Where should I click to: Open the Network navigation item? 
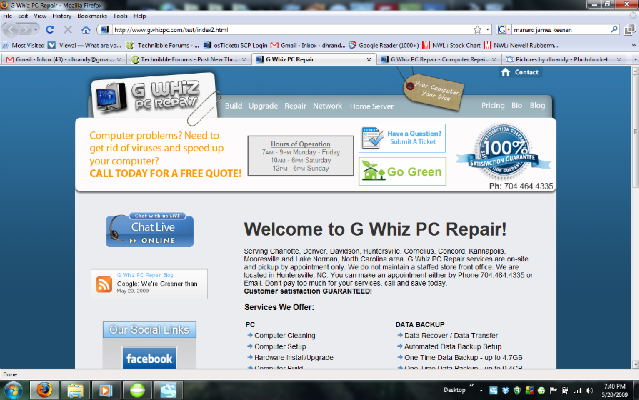pos(328,106)
